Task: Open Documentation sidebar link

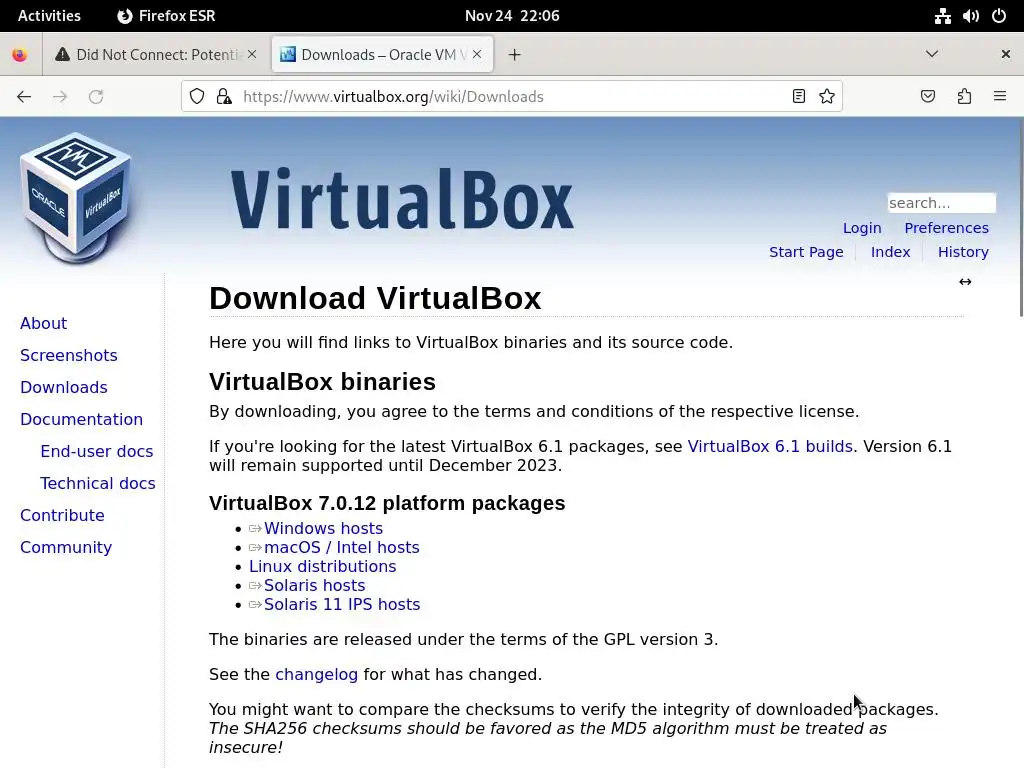Action: click(81, 419)
